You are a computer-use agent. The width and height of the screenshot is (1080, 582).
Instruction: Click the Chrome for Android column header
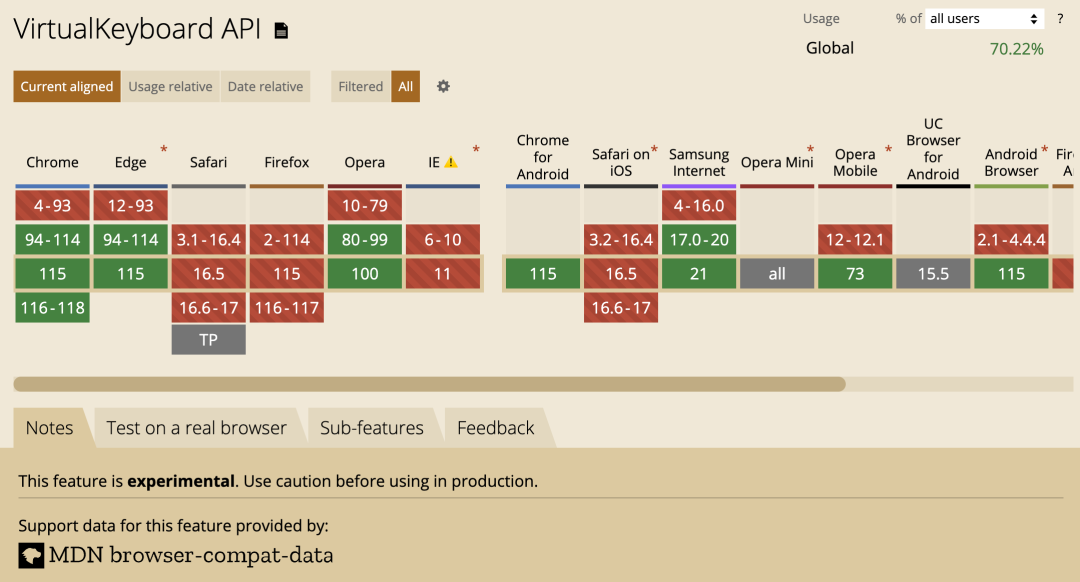[x=543, y=157]
